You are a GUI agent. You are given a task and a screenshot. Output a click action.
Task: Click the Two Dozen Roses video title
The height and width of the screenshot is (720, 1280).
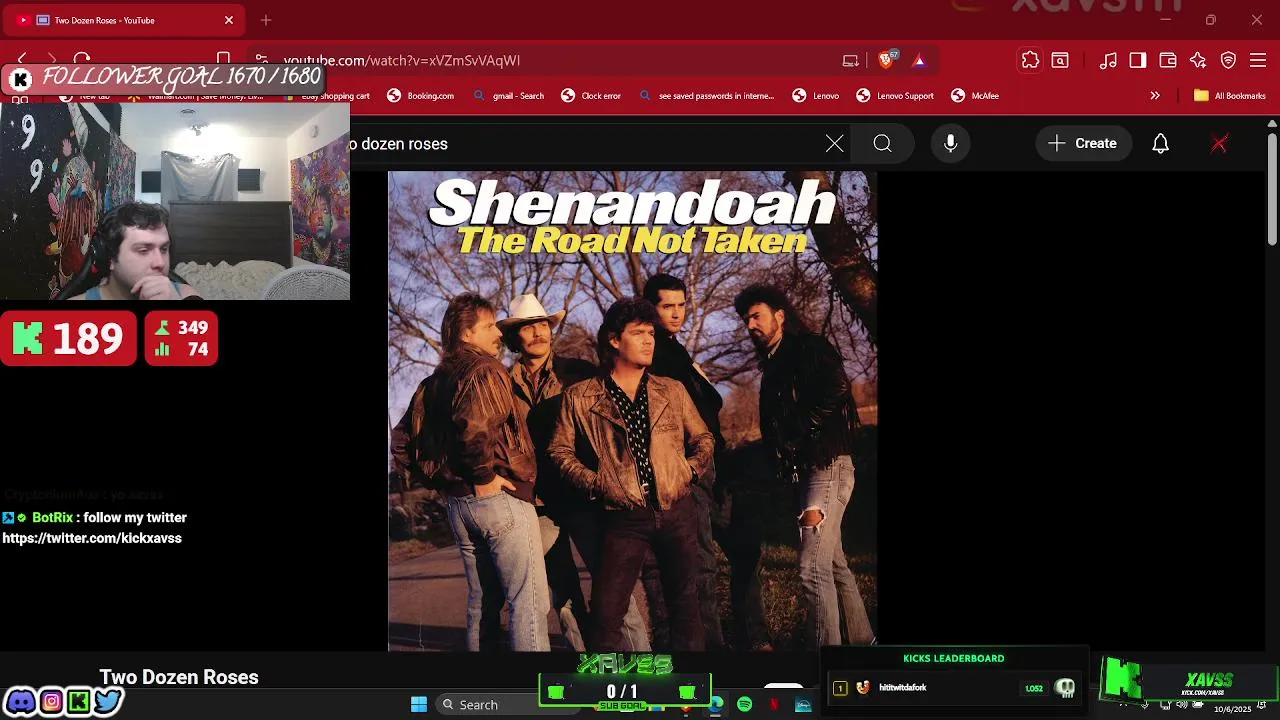pos(179,677)
